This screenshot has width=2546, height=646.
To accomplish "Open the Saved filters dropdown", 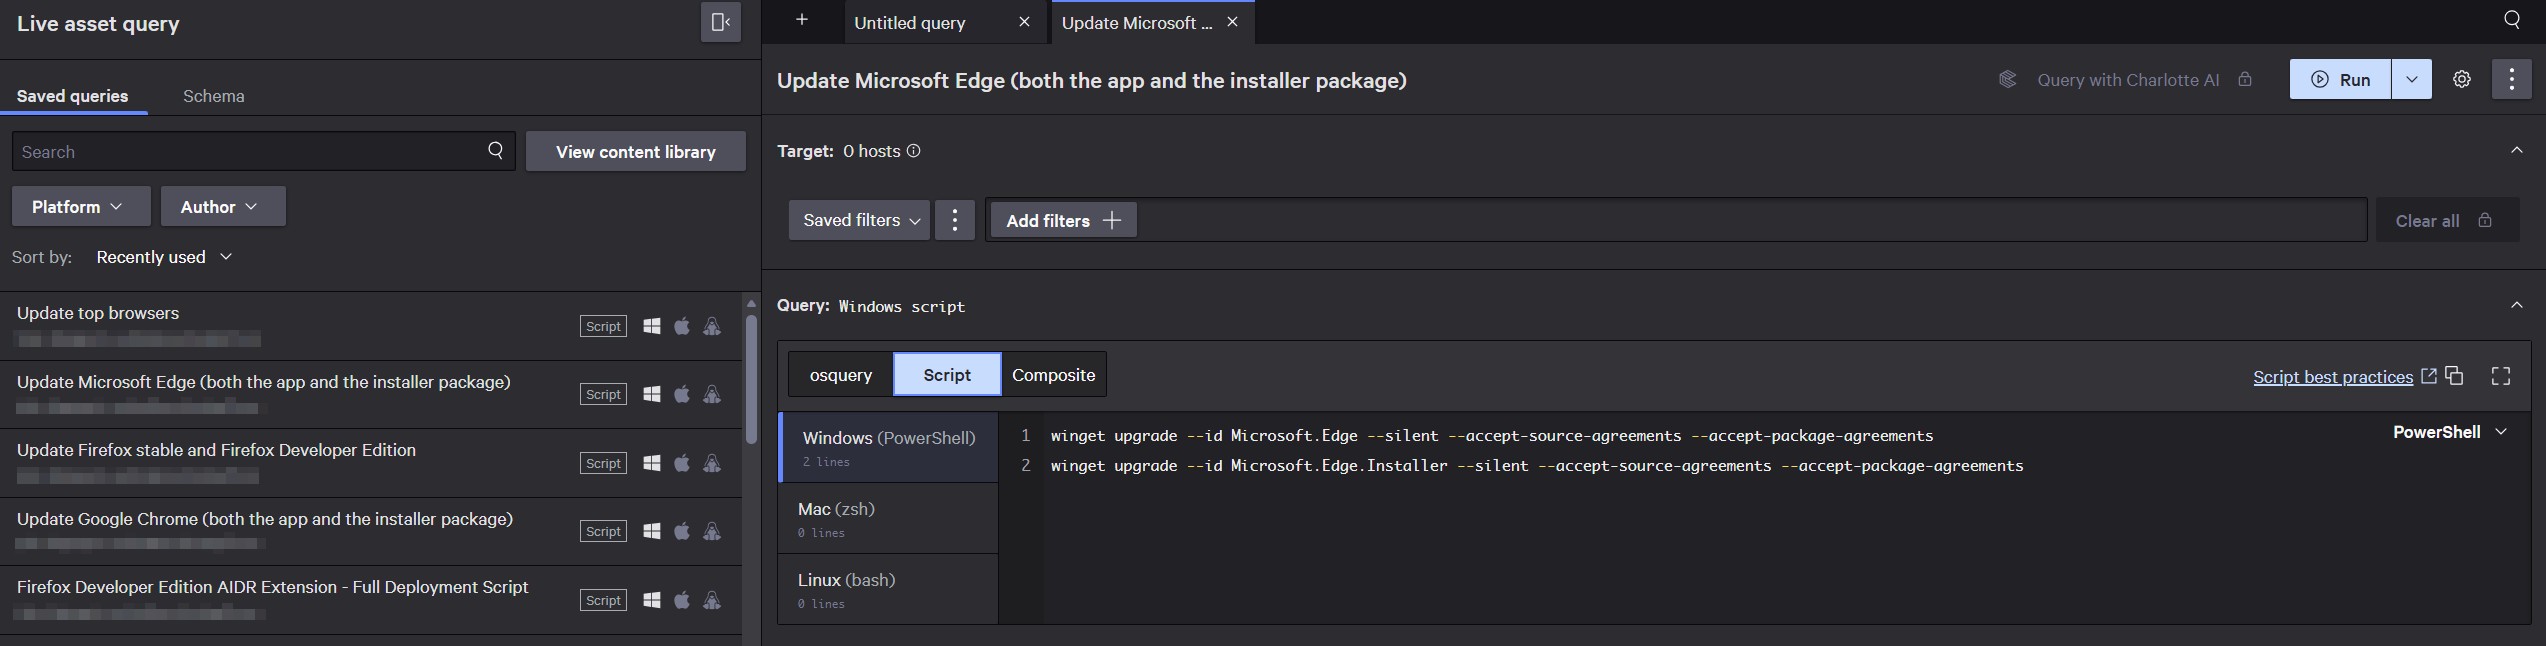I will click(x=859, y=220).
